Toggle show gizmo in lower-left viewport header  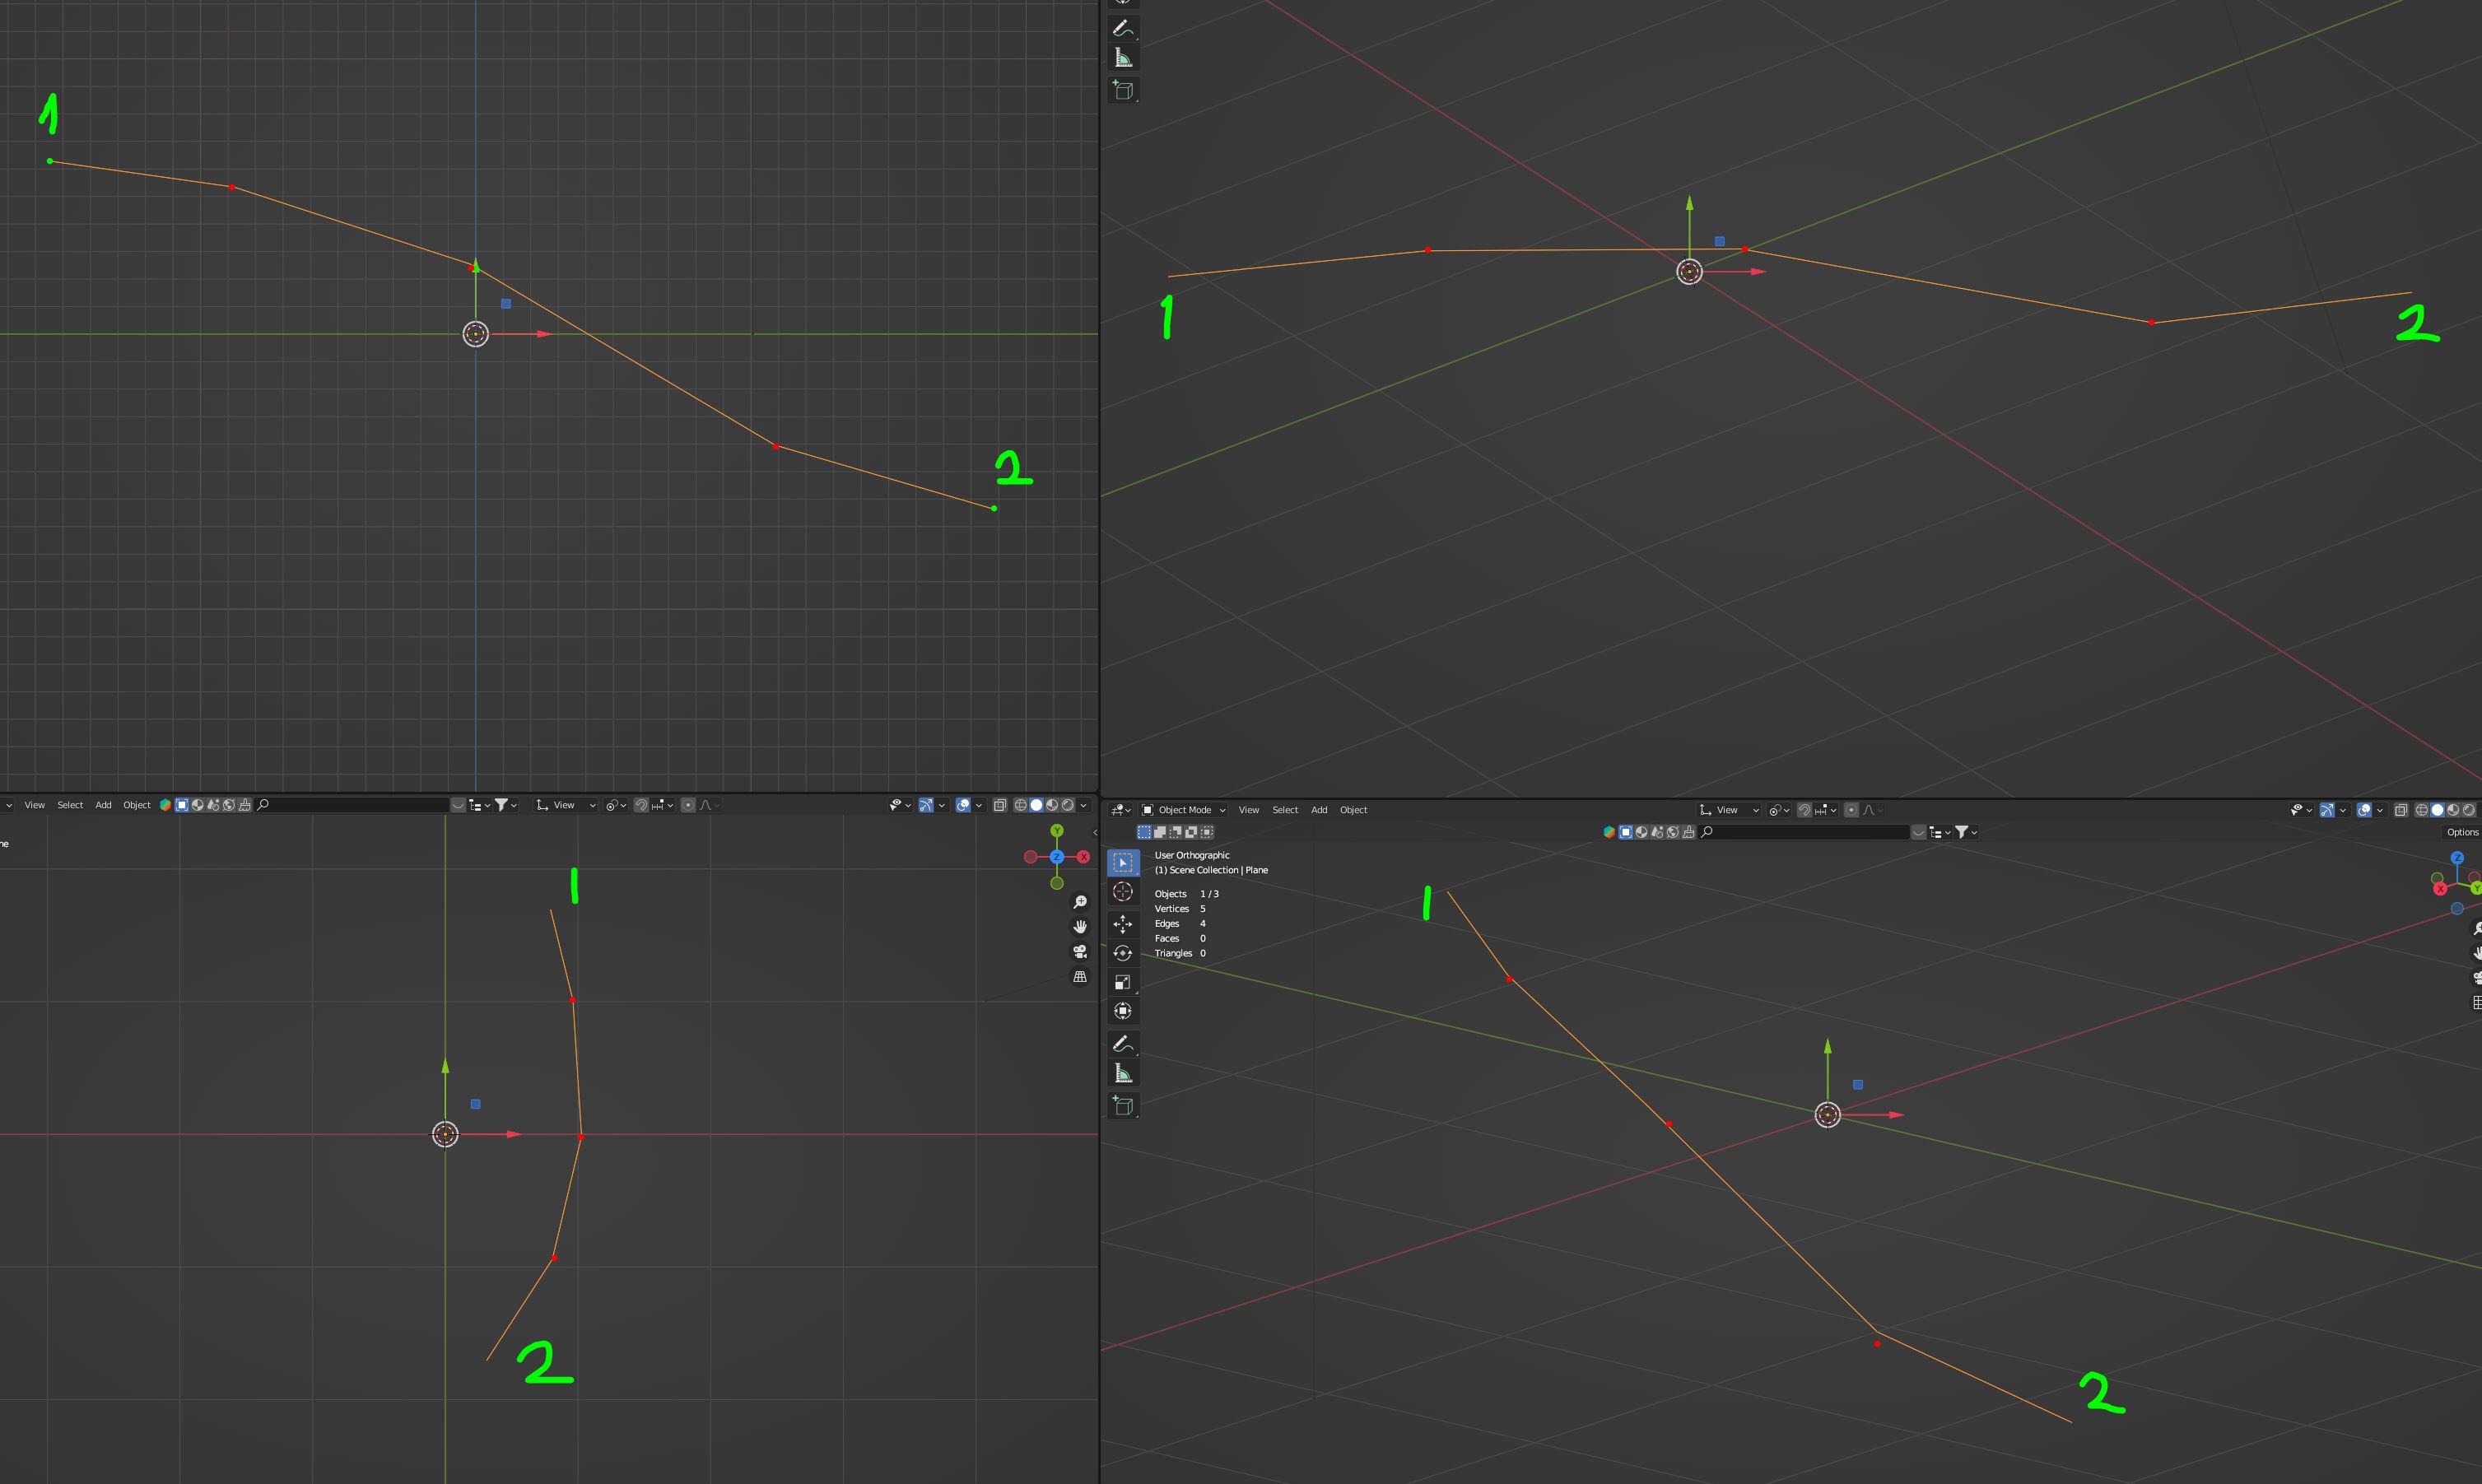click(926, 805)
